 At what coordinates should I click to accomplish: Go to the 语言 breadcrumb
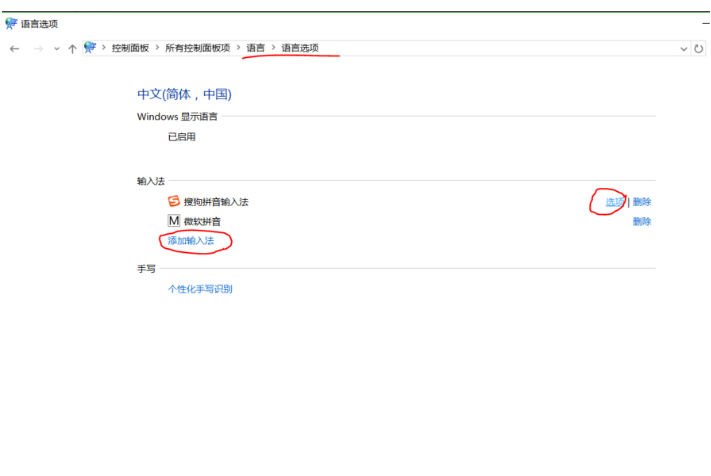(x=256, y=48)
